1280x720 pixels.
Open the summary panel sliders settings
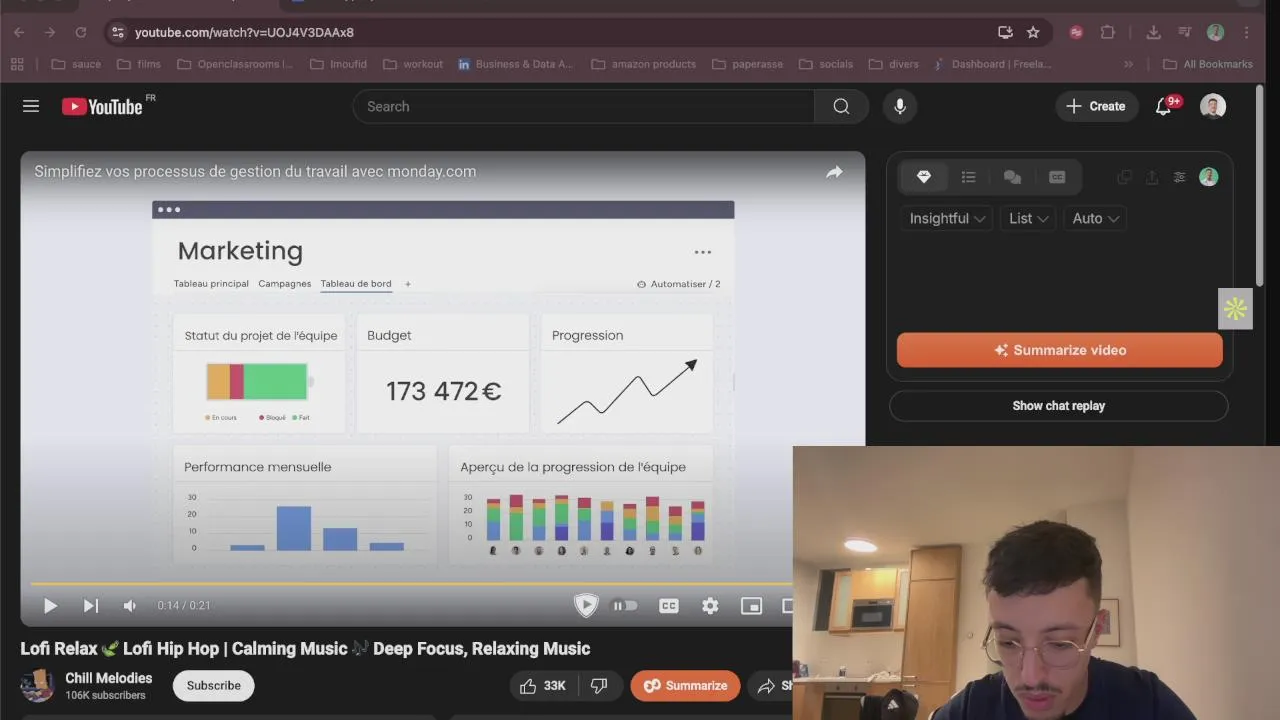pos(1180,177)
